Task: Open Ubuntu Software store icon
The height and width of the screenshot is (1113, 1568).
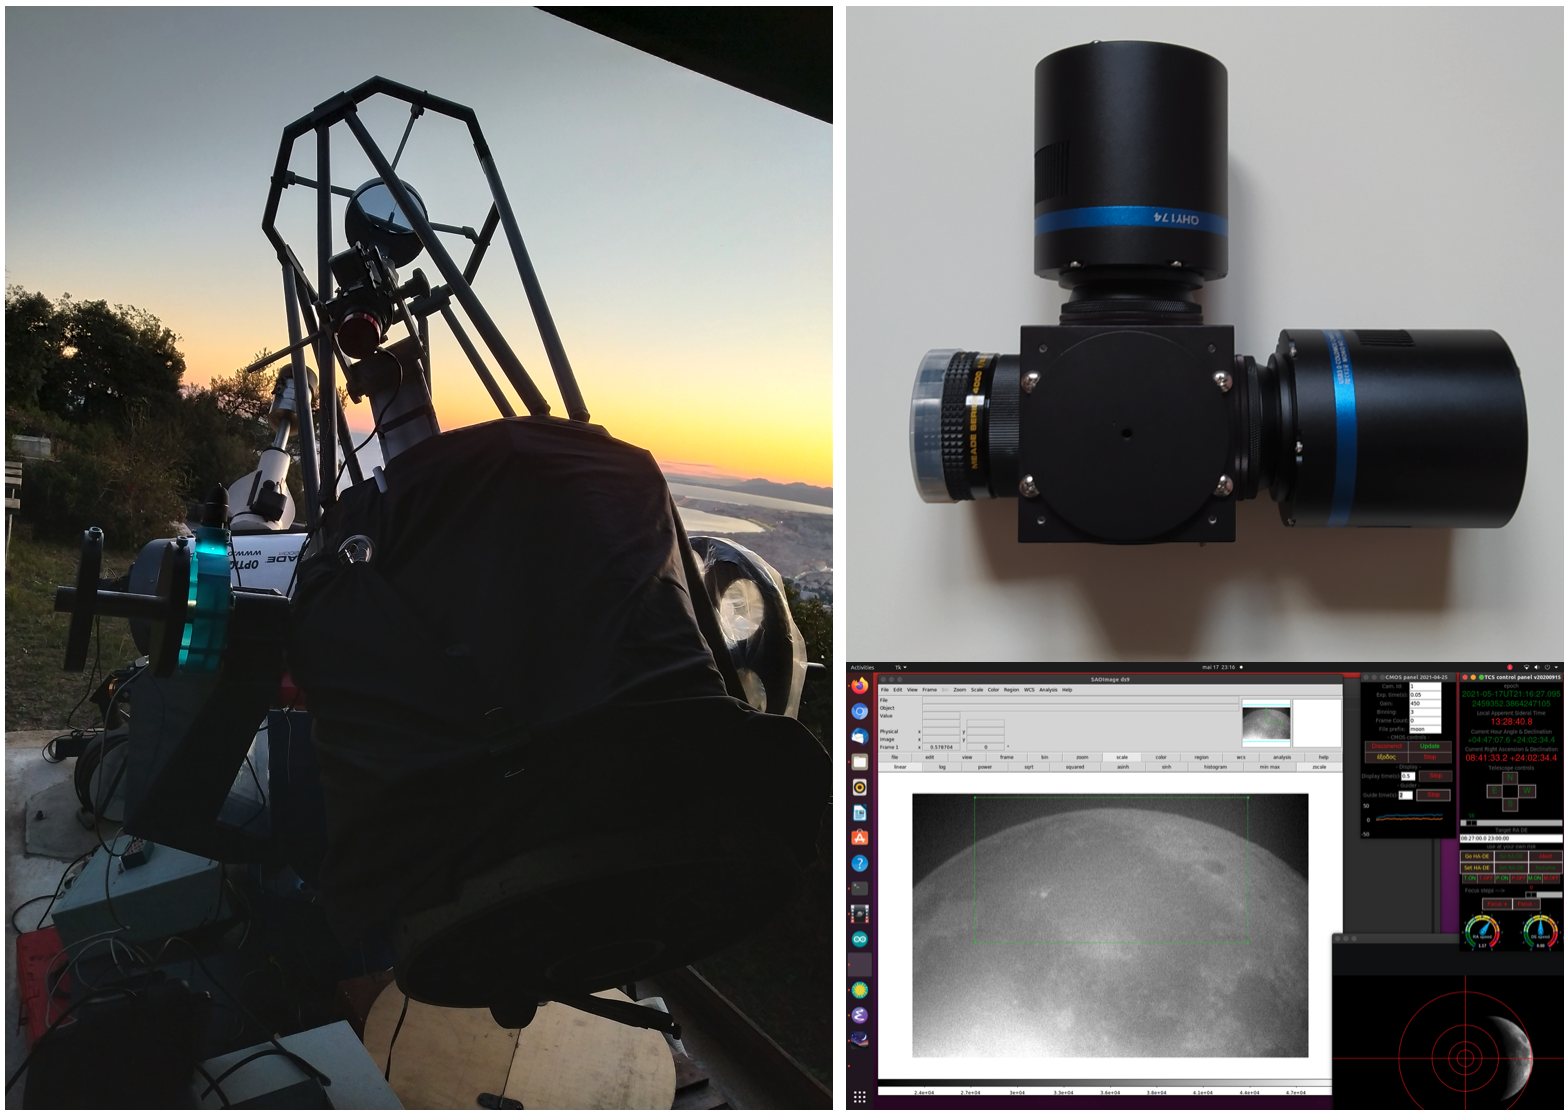Action: pyautogui.click(x=859, y=838)
